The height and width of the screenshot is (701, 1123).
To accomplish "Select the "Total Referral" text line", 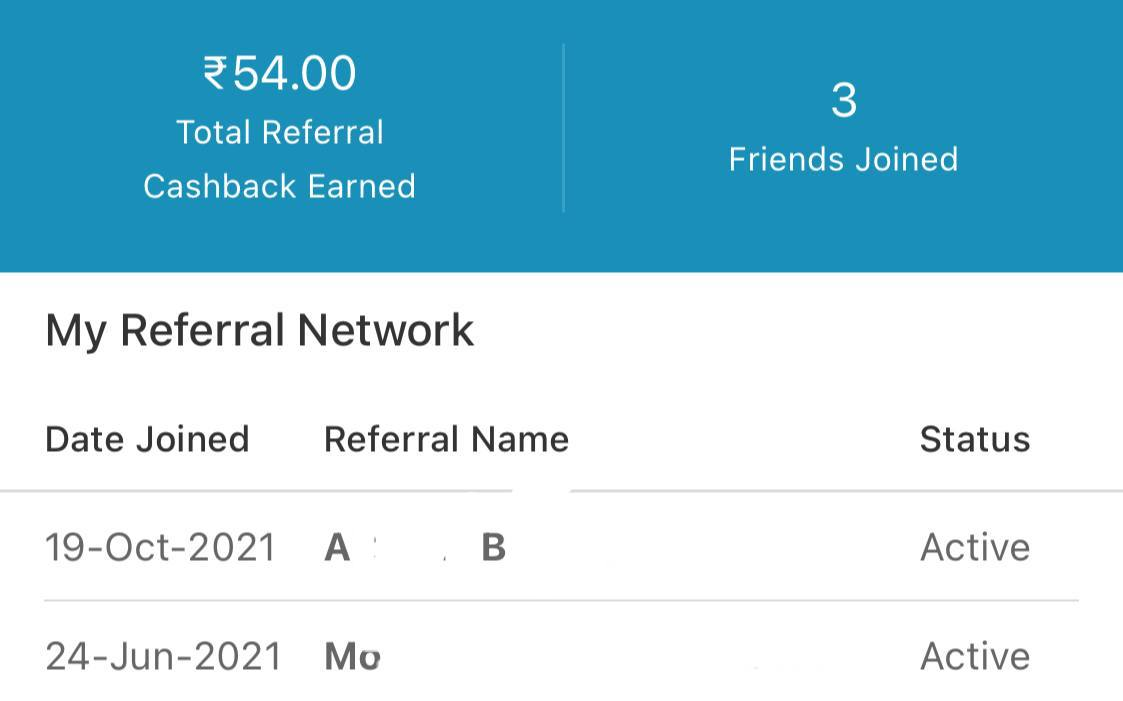I will click(280, 132).
